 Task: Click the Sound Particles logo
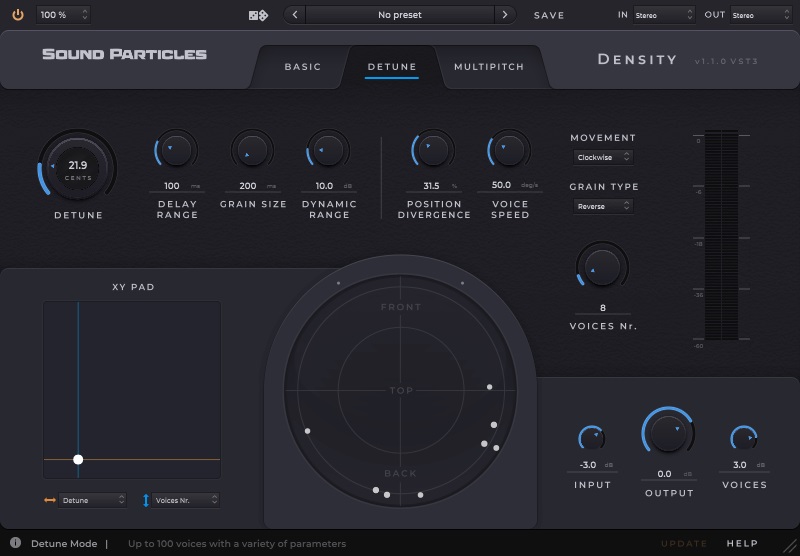pos(125,54)
